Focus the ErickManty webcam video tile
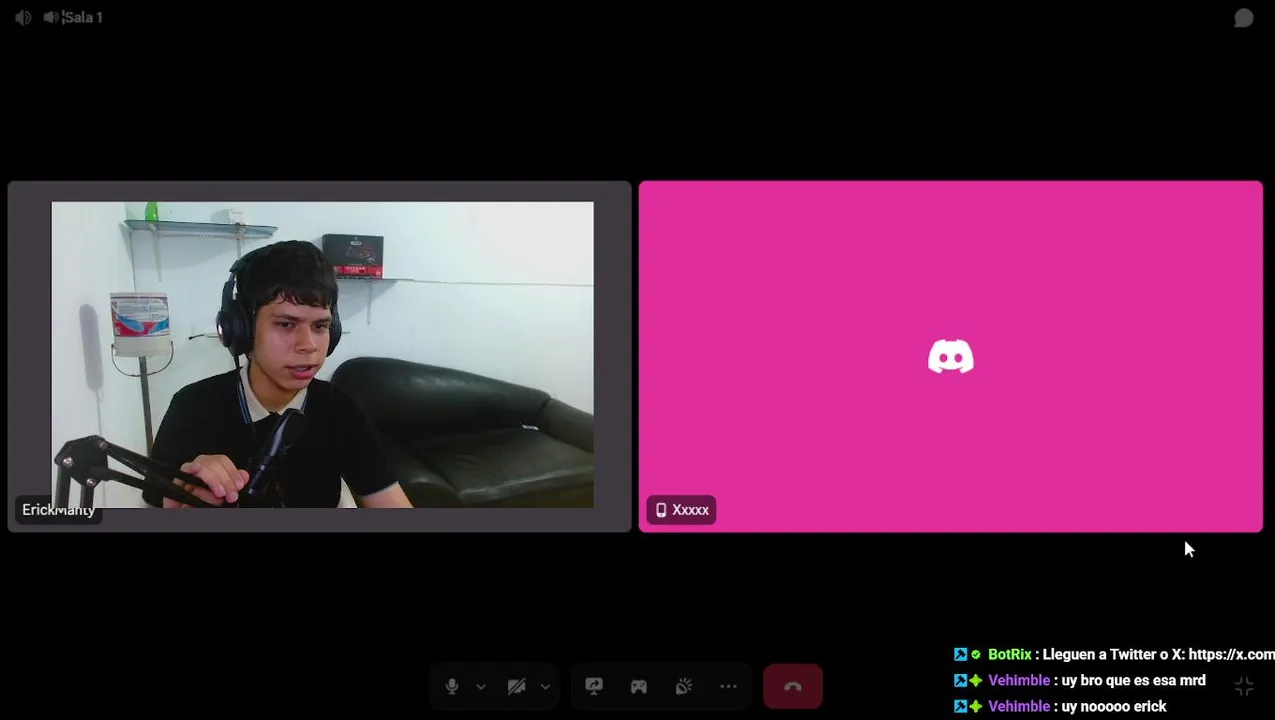Image resolution: width=1275 pixels, height=720 pixels. coord(320,356)
